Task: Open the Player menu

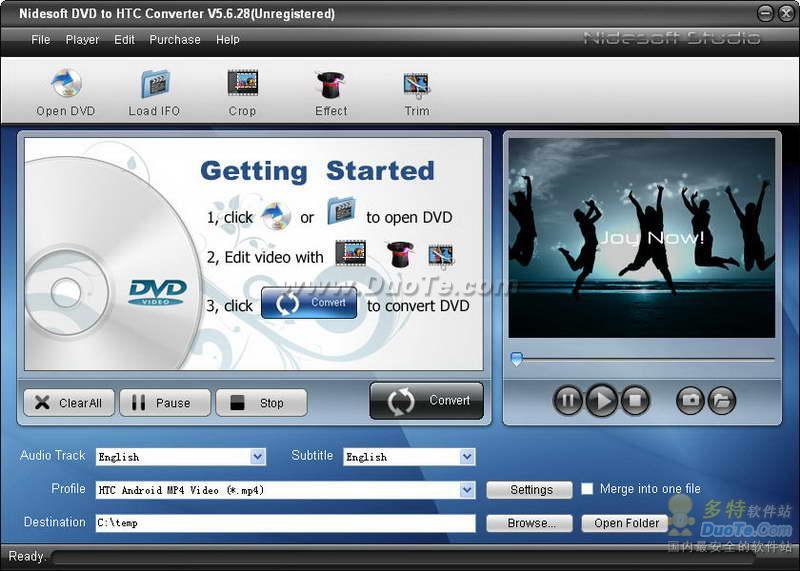Action: coord(83,39)
